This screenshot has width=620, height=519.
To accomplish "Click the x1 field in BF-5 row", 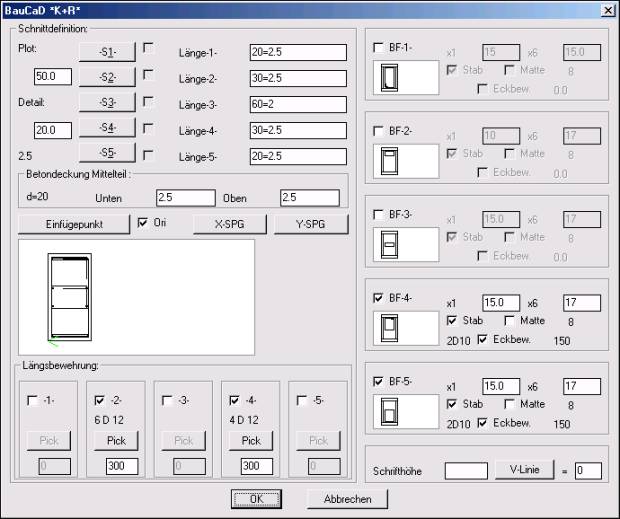I will pos(501,386).
